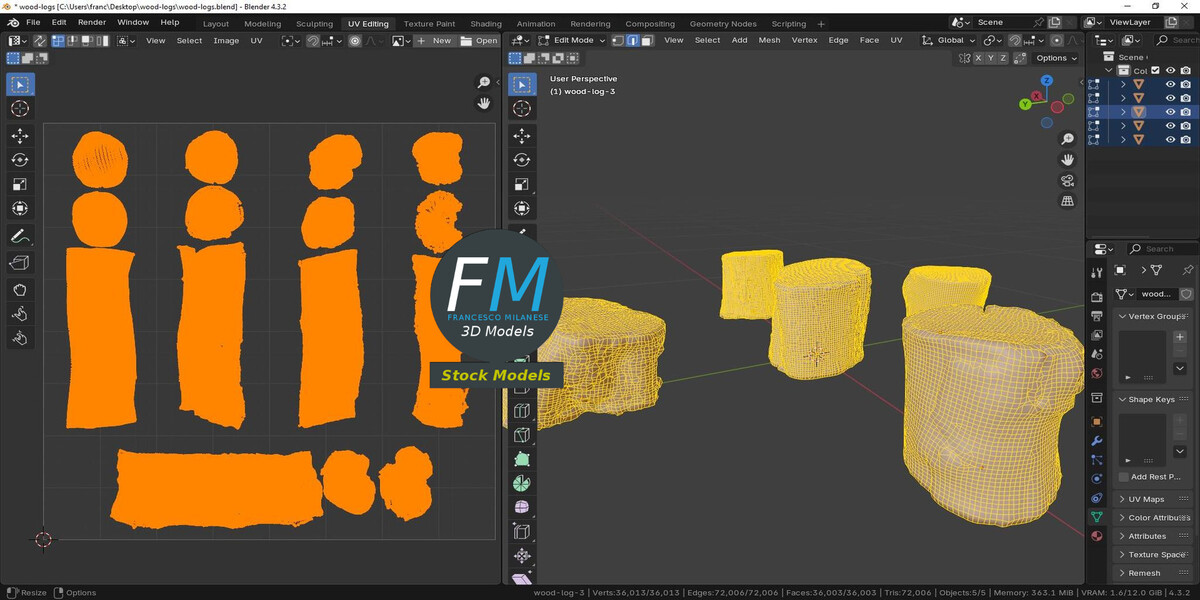
Task: Select the Rip Region UV tool icon
Action: coord(20,263)
